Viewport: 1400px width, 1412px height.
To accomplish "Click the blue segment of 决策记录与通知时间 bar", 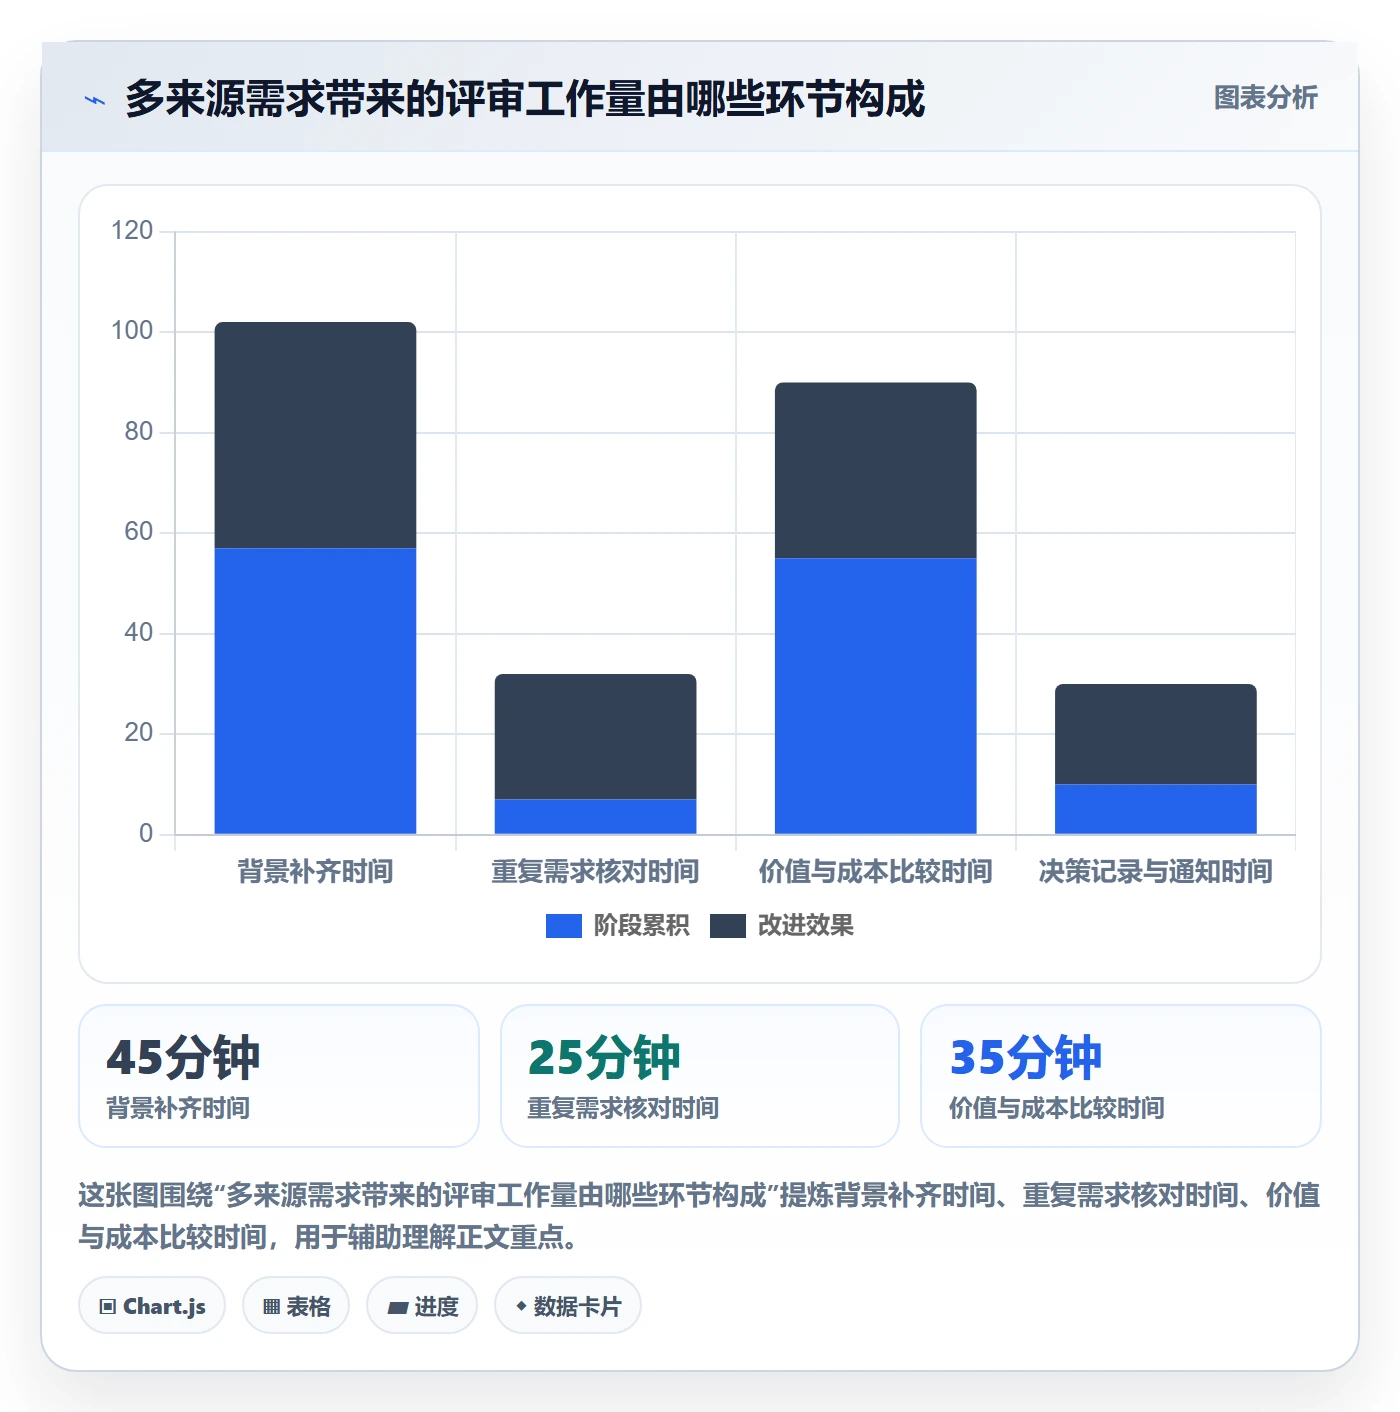I will click(x=1155, y=809).
